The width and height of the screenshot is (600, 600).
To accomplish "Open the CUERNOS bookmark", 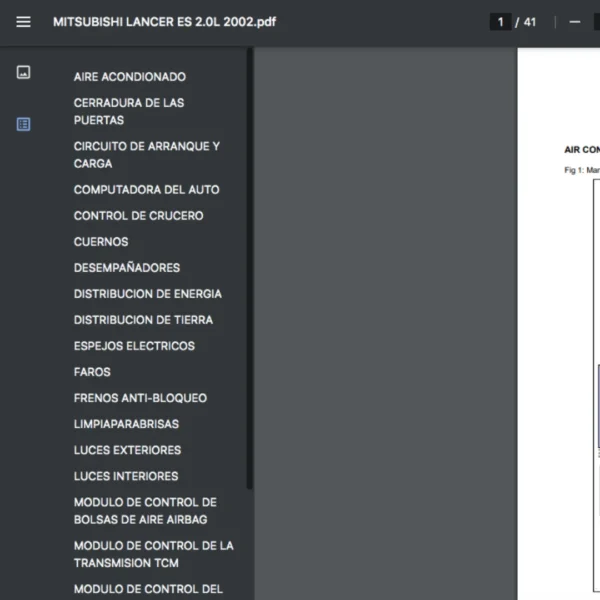I will coord(101,242).
